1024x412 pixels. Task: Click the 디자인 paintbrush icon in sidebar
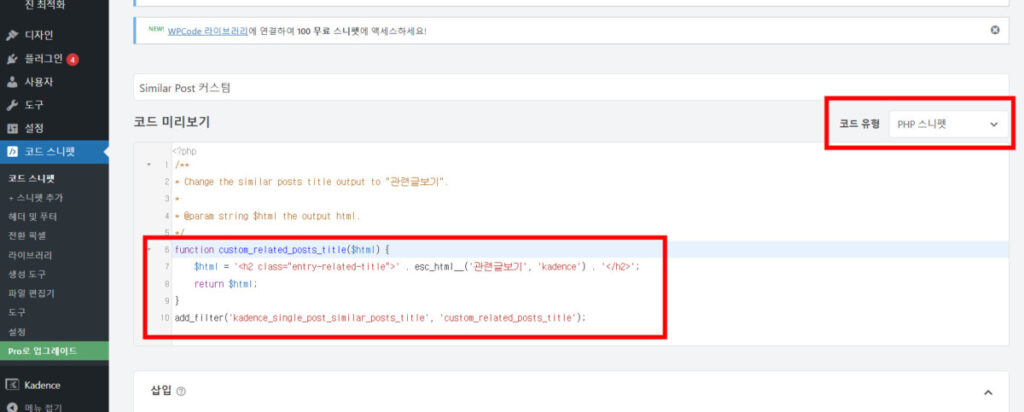point(12,35)
